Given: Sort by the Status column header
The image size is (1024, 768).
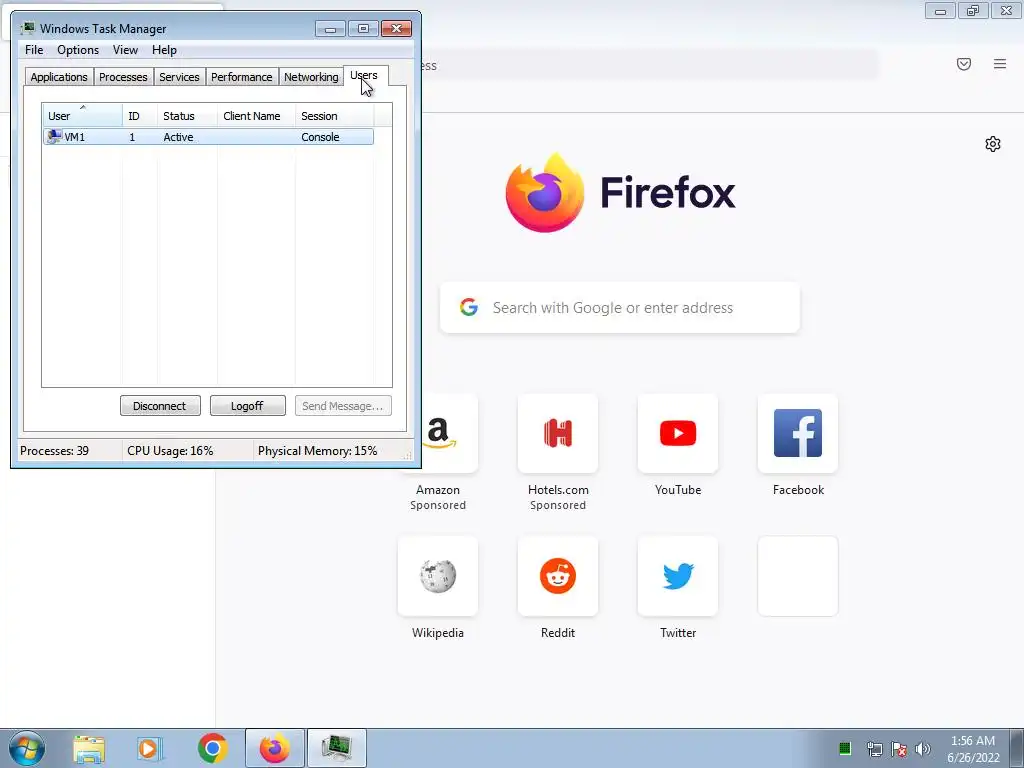Looking at the screenshot, I should [187, 116].
